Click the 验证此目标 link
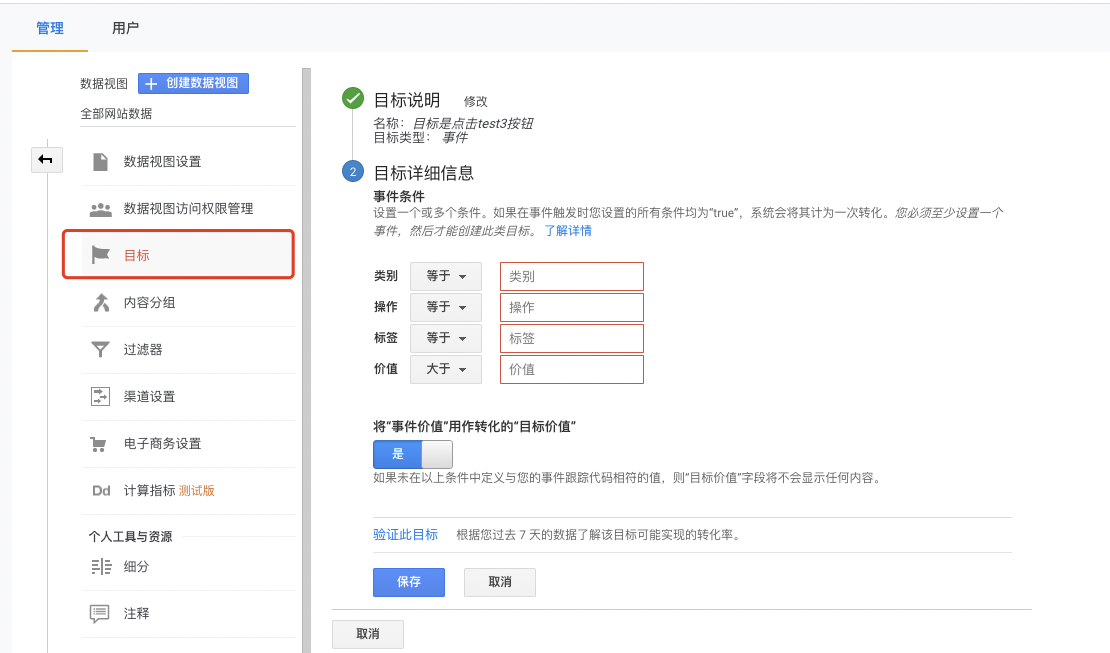Image resolution: width=1110 pixels, height=653 pixels. pyautogui.click(x=405, y=534)
